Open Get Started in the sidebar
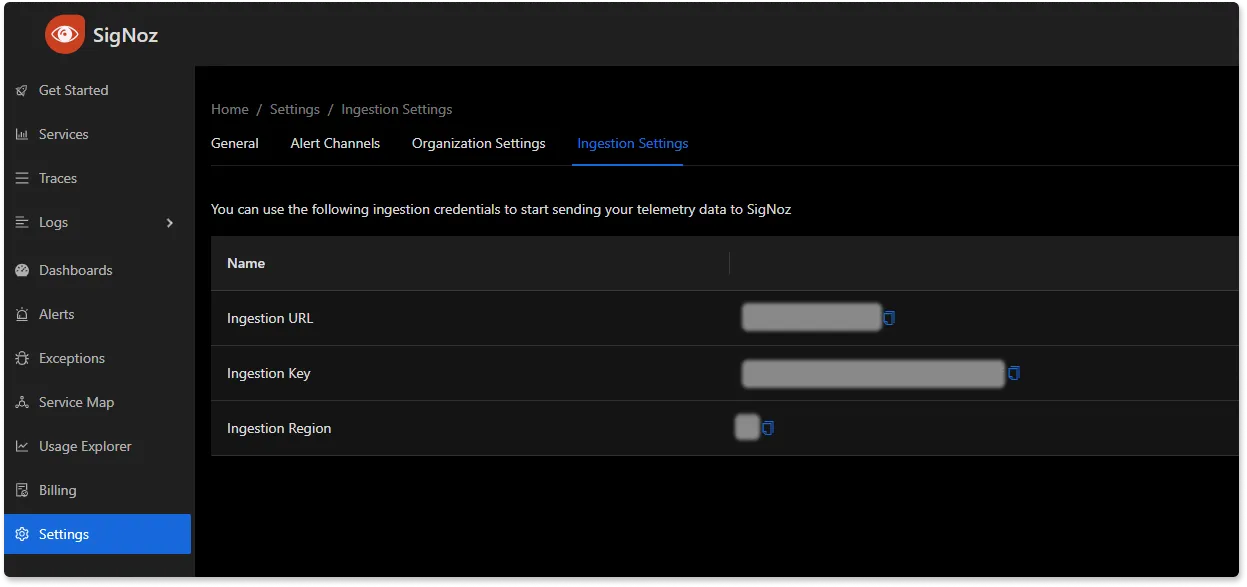This screenshot has width=1247, height=587. [98, 90]
